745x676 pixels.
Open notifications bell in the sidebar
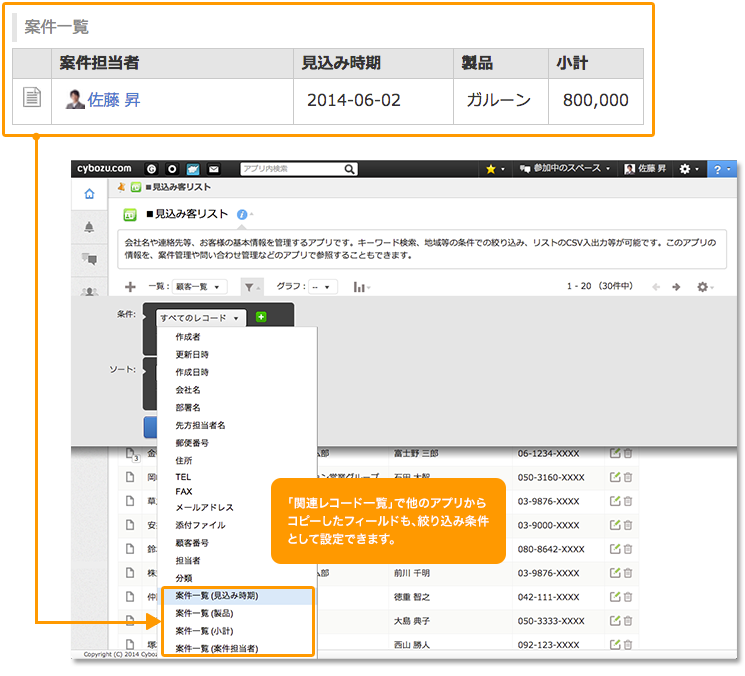pyautogui.click(x=89, y=227)
